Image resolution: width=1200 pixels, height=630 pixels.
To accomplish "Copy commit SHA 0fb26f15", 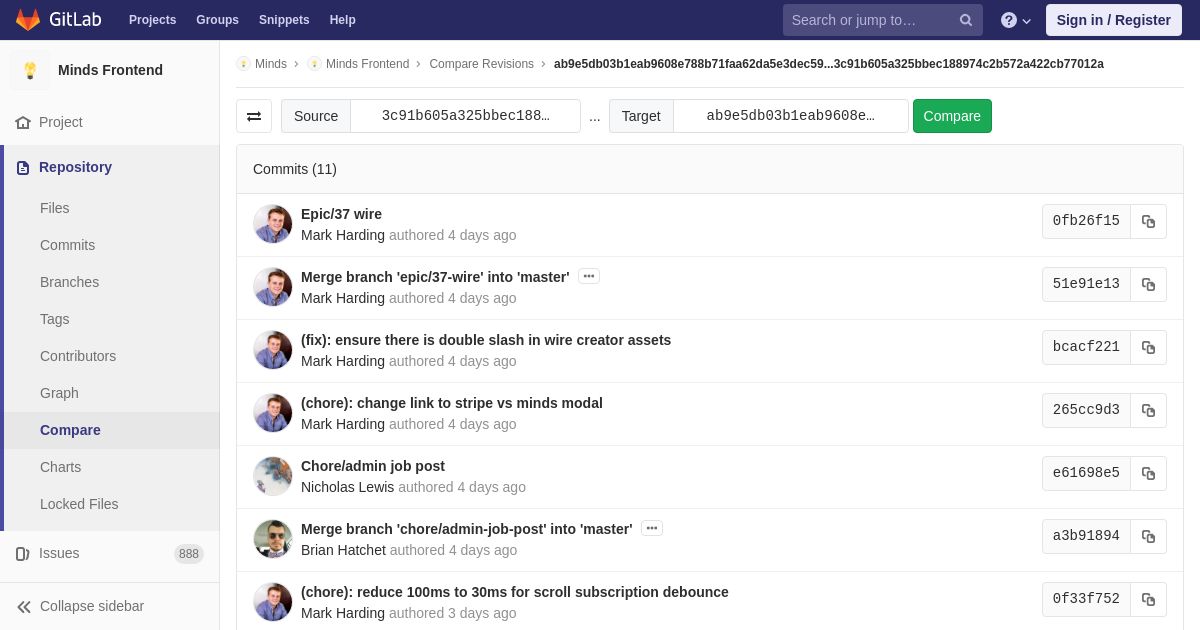I will point(1148,222).
